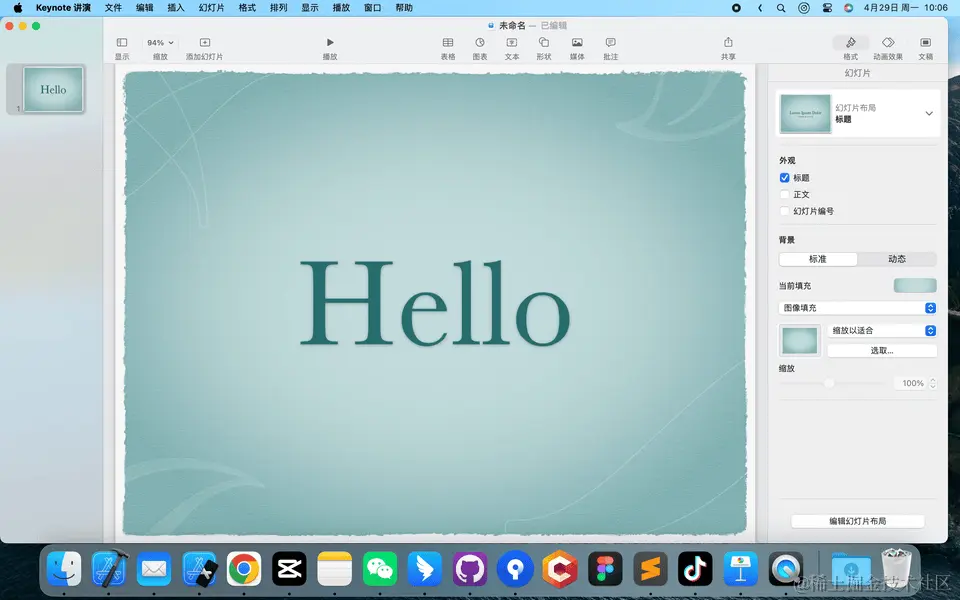Insert a shape with 形状 icon

[544, 48]
